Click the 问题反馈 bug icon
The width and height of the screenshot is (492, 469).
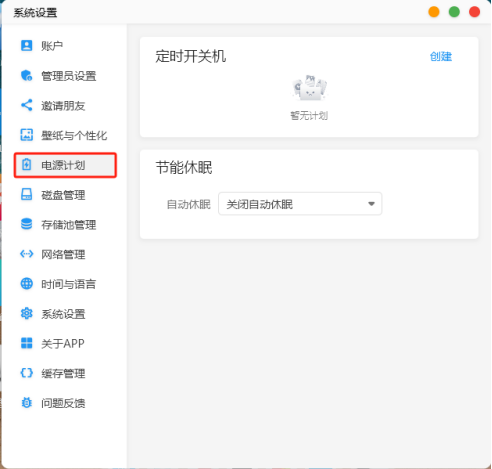pyautogui.click(x=27, y=403)
